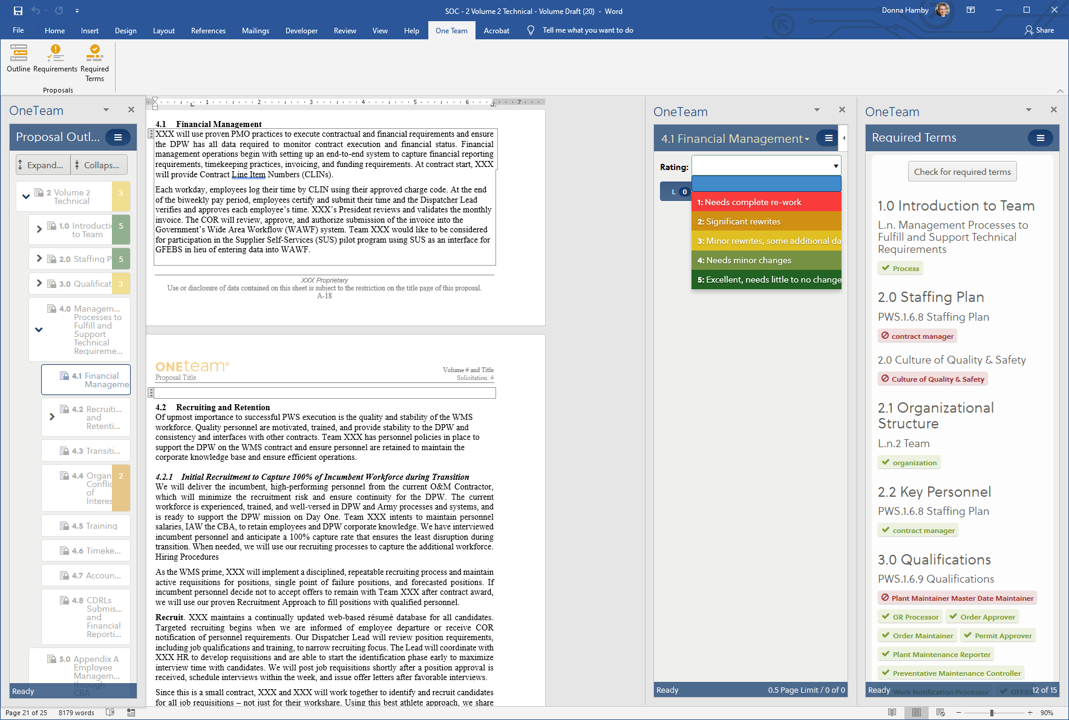Image resolution: width=1069 pixels, height=720 pixels.
Task: Click the Save icon in title bar
Action: pos(17,11)
